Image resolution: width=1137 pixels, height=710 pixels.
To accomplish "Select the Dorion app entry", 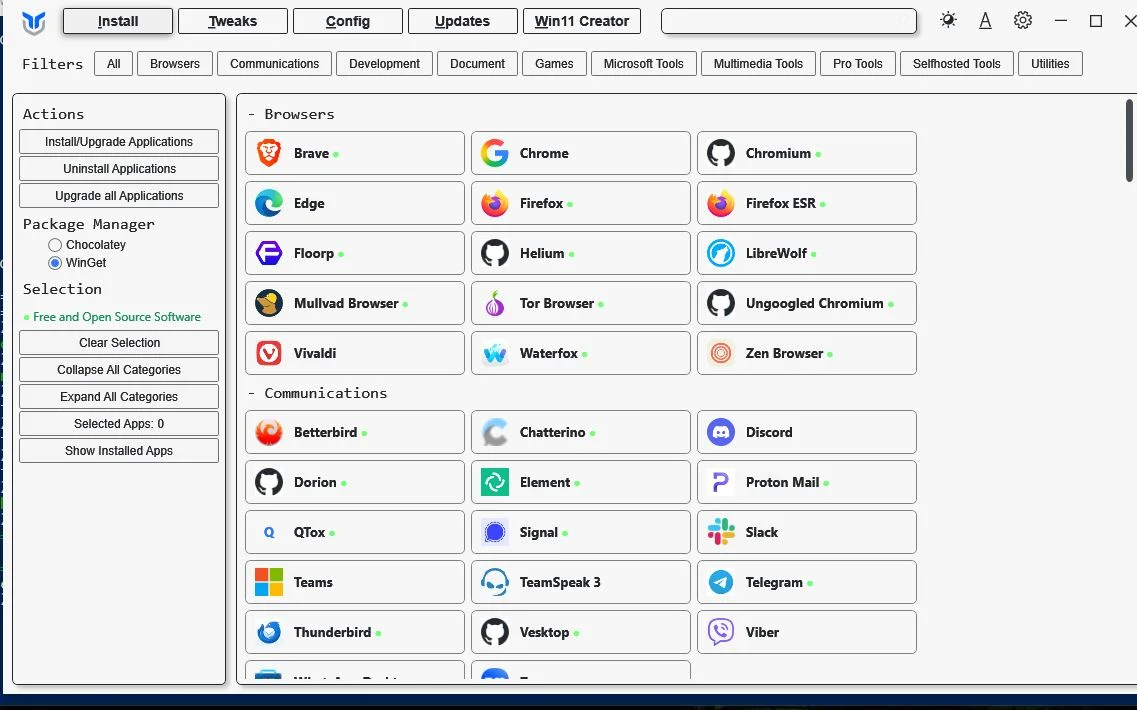I will click(x=355, y=482).
